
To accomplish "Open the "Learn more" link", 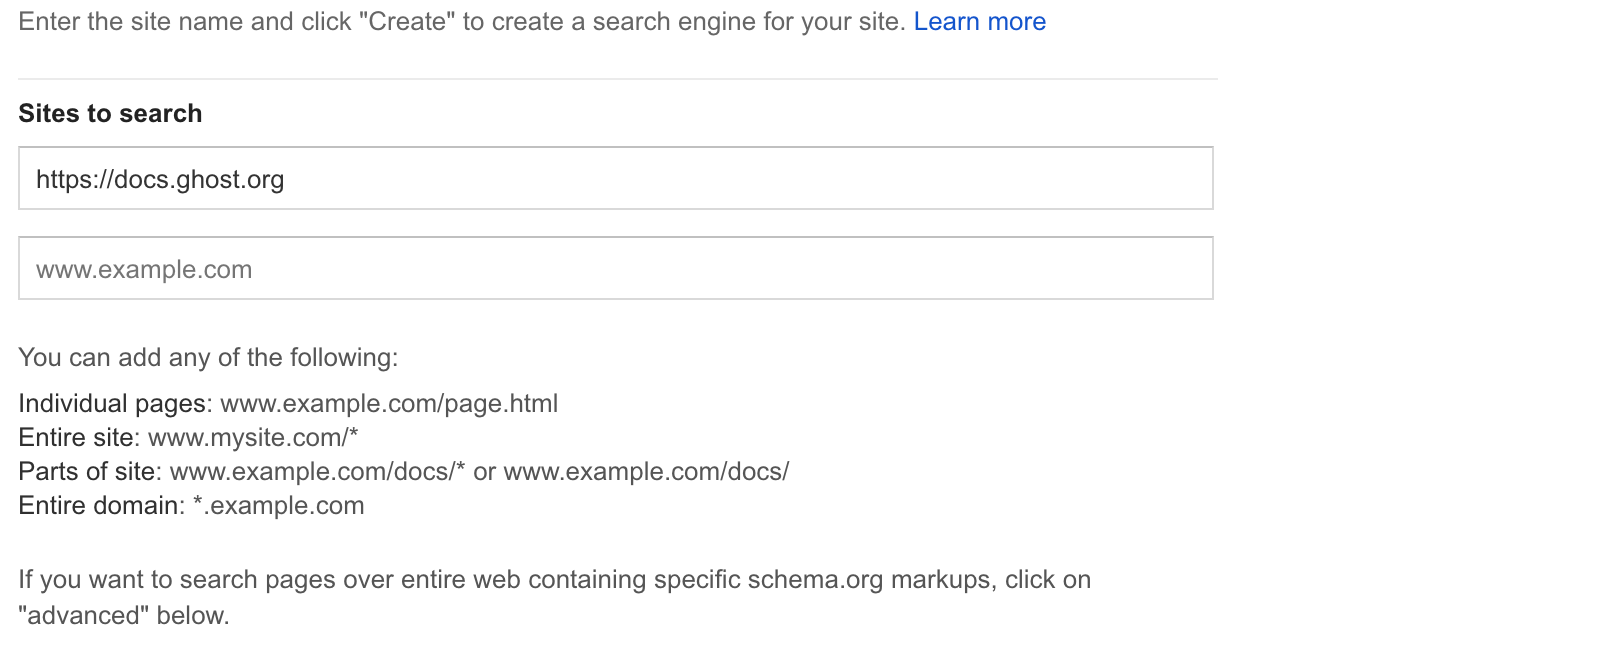I will click(x=979, y=22).
